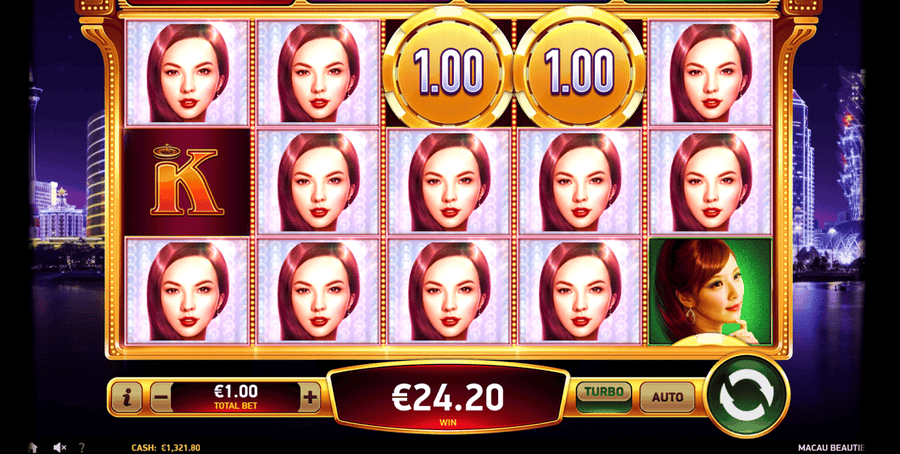Click the top-right woman face symbol
Viewport: 900px width, 454px height.
click(x=710, y=72)
